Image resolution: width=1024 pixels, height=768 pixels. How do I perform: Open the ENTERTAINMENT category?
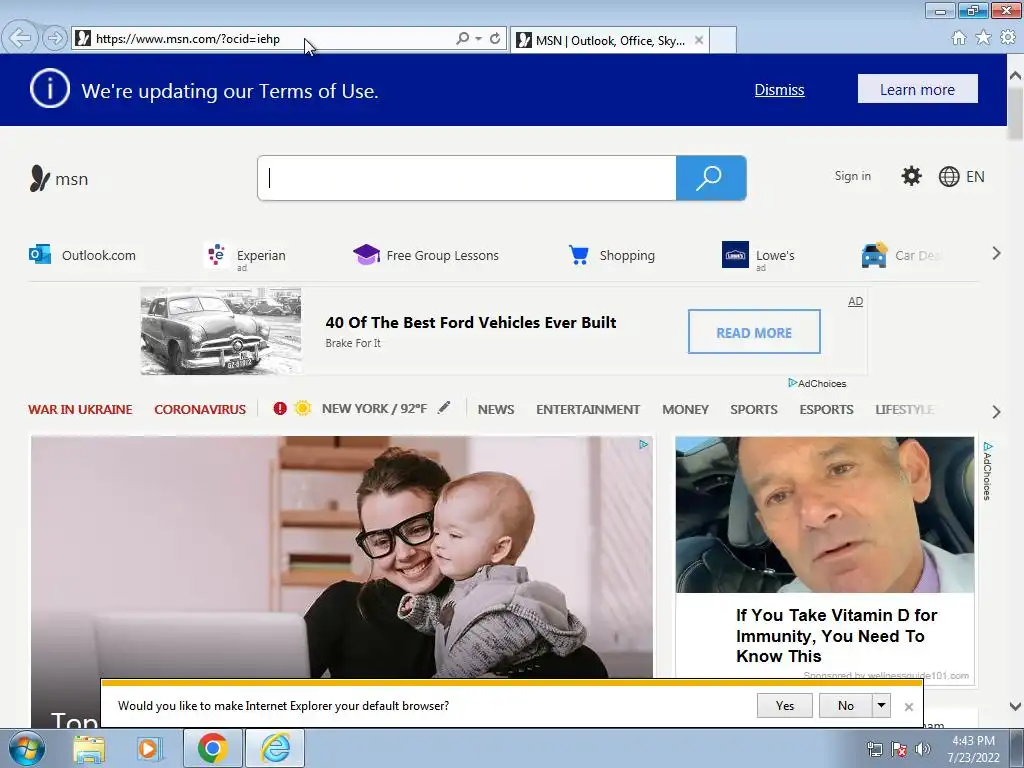point(588,409)
